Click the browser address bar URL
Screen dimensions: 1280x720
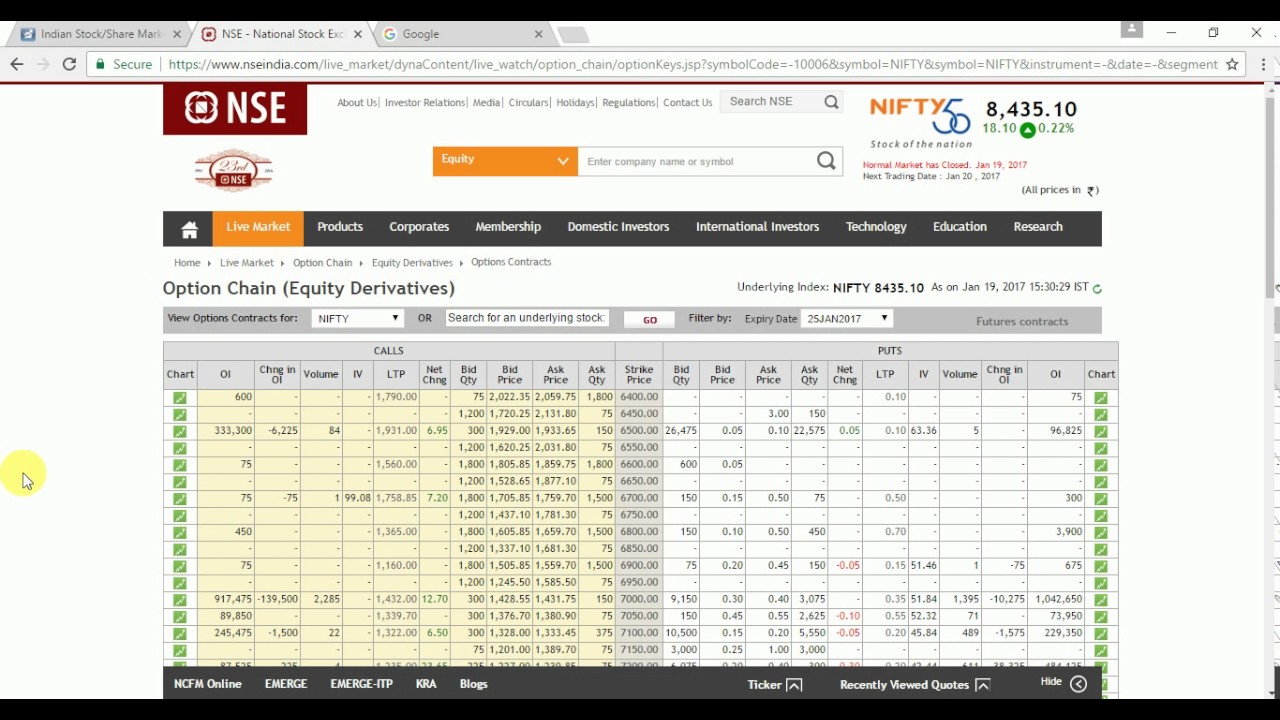pyautogui.click(x=693, y=64)
